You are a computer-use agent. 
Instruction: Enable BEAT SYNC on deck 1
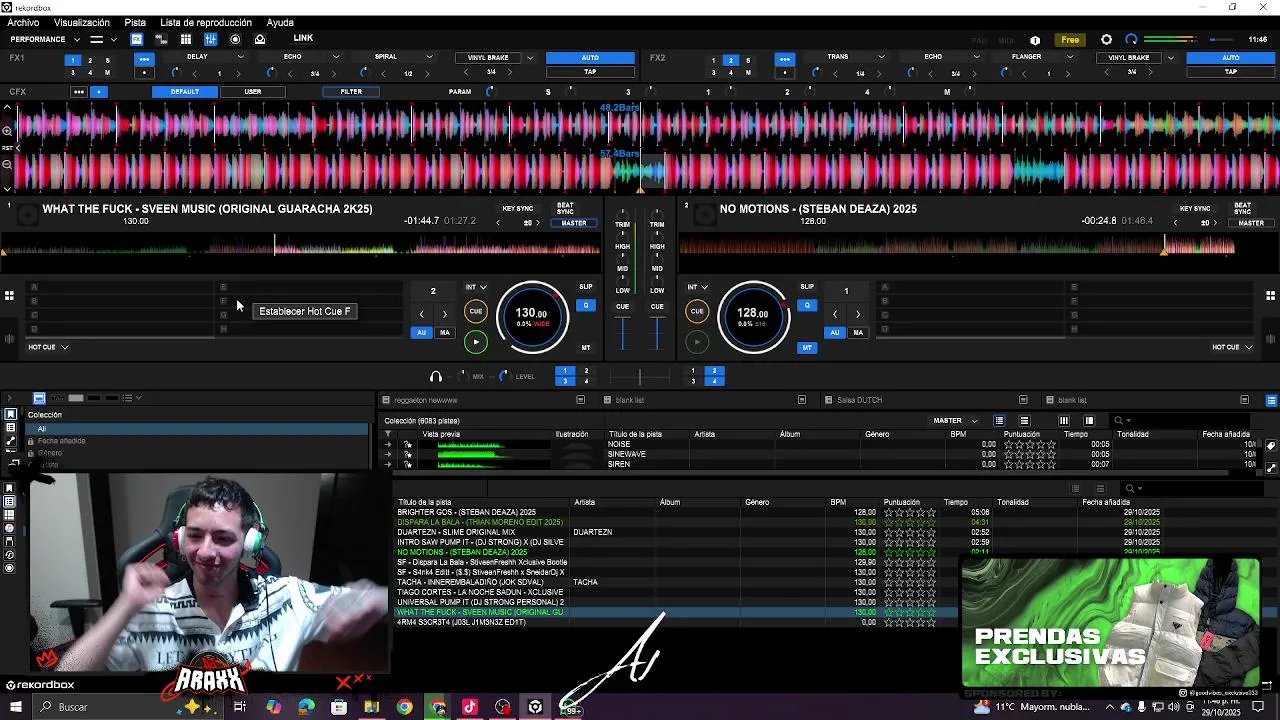point(565,208)
